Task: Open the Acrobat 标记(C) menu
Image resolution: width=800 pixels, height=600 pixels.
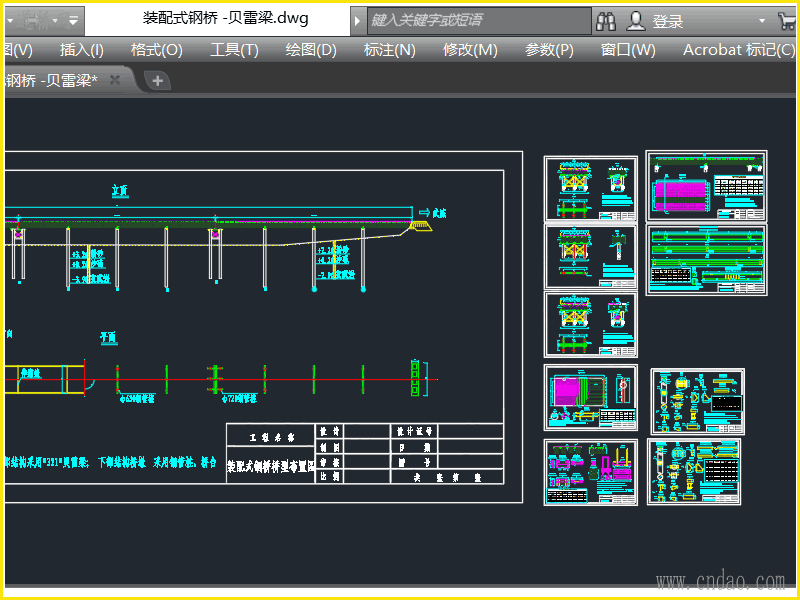Action: click(739, 50)
